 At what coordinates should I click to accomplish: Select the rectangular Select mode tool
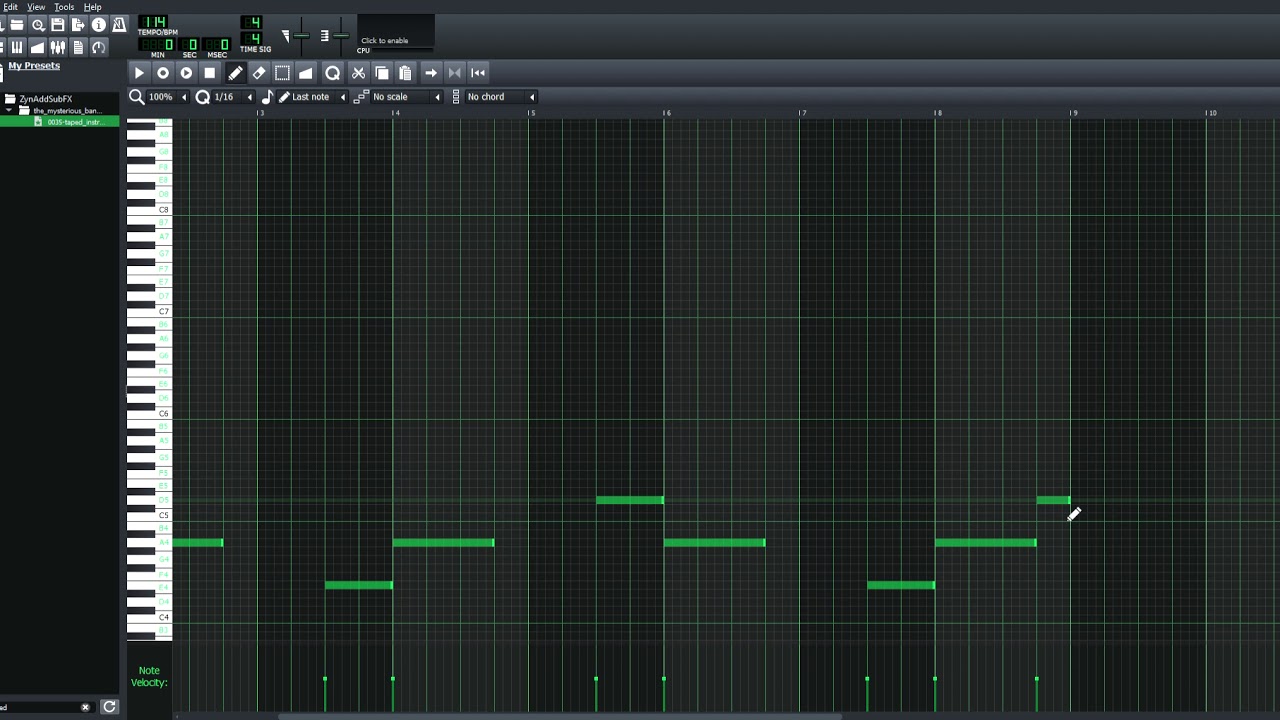(282, 72)
